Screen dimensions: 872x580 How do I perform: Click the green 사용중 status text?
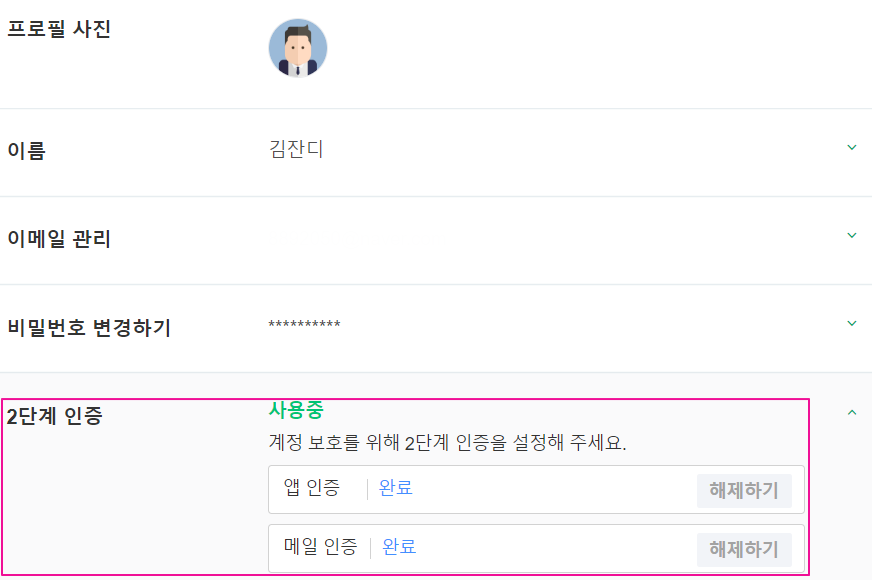(x=296, y=410)
